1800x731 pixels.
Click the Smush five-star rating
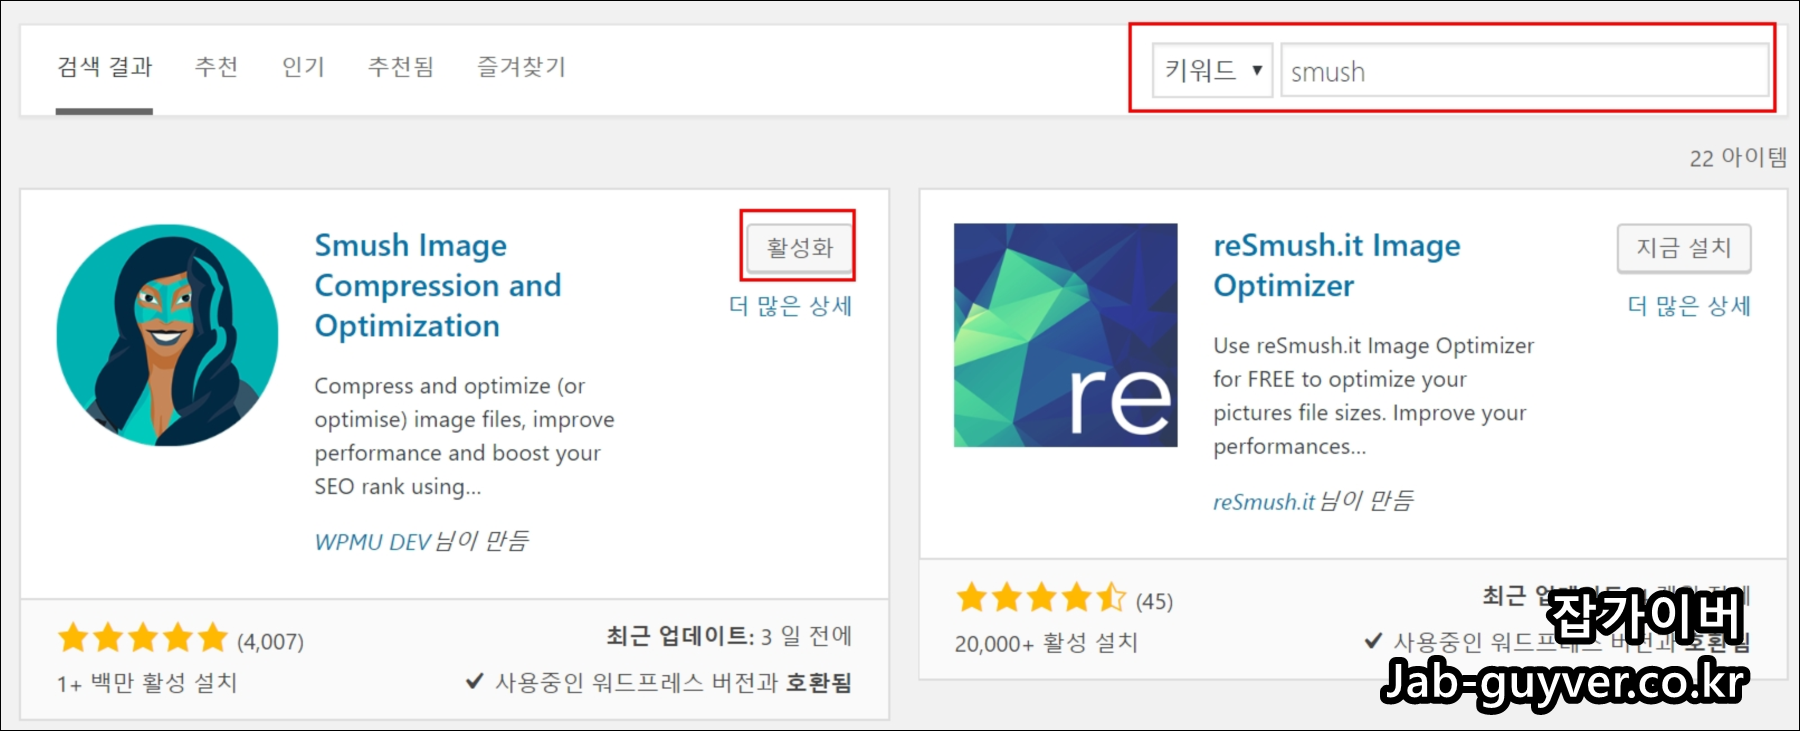pyautogui.click(x=143, y=637)
